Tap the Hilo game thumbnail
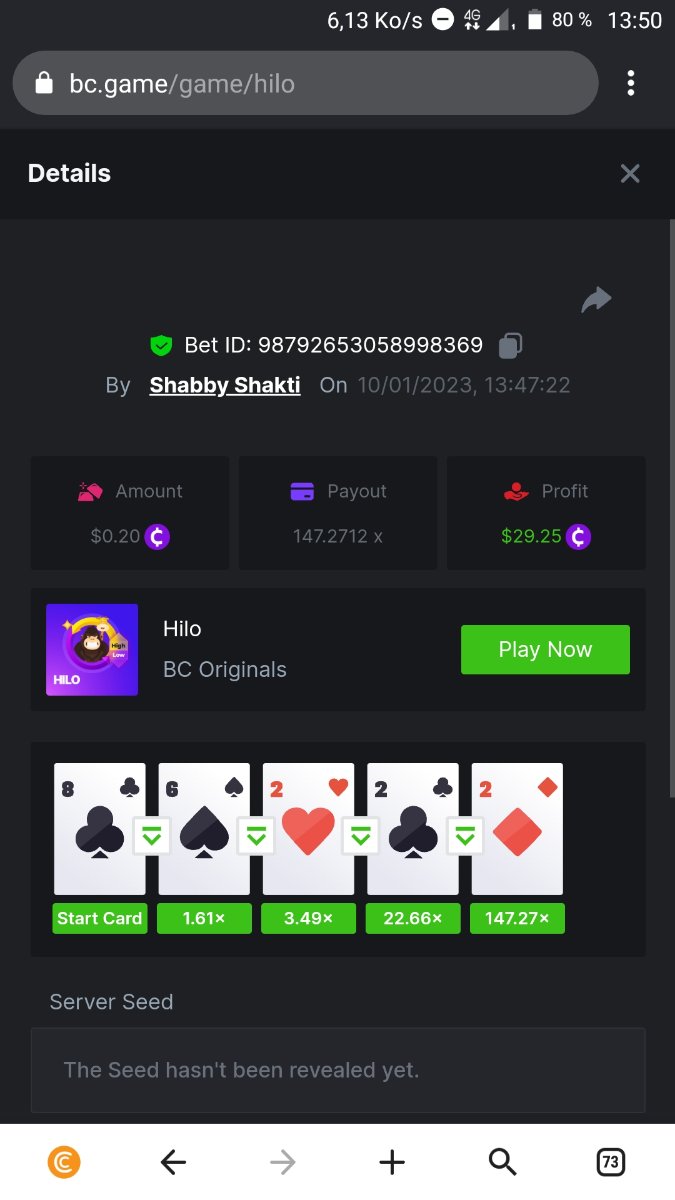This screenshot has width=675, height=1200. click(92, 650)
